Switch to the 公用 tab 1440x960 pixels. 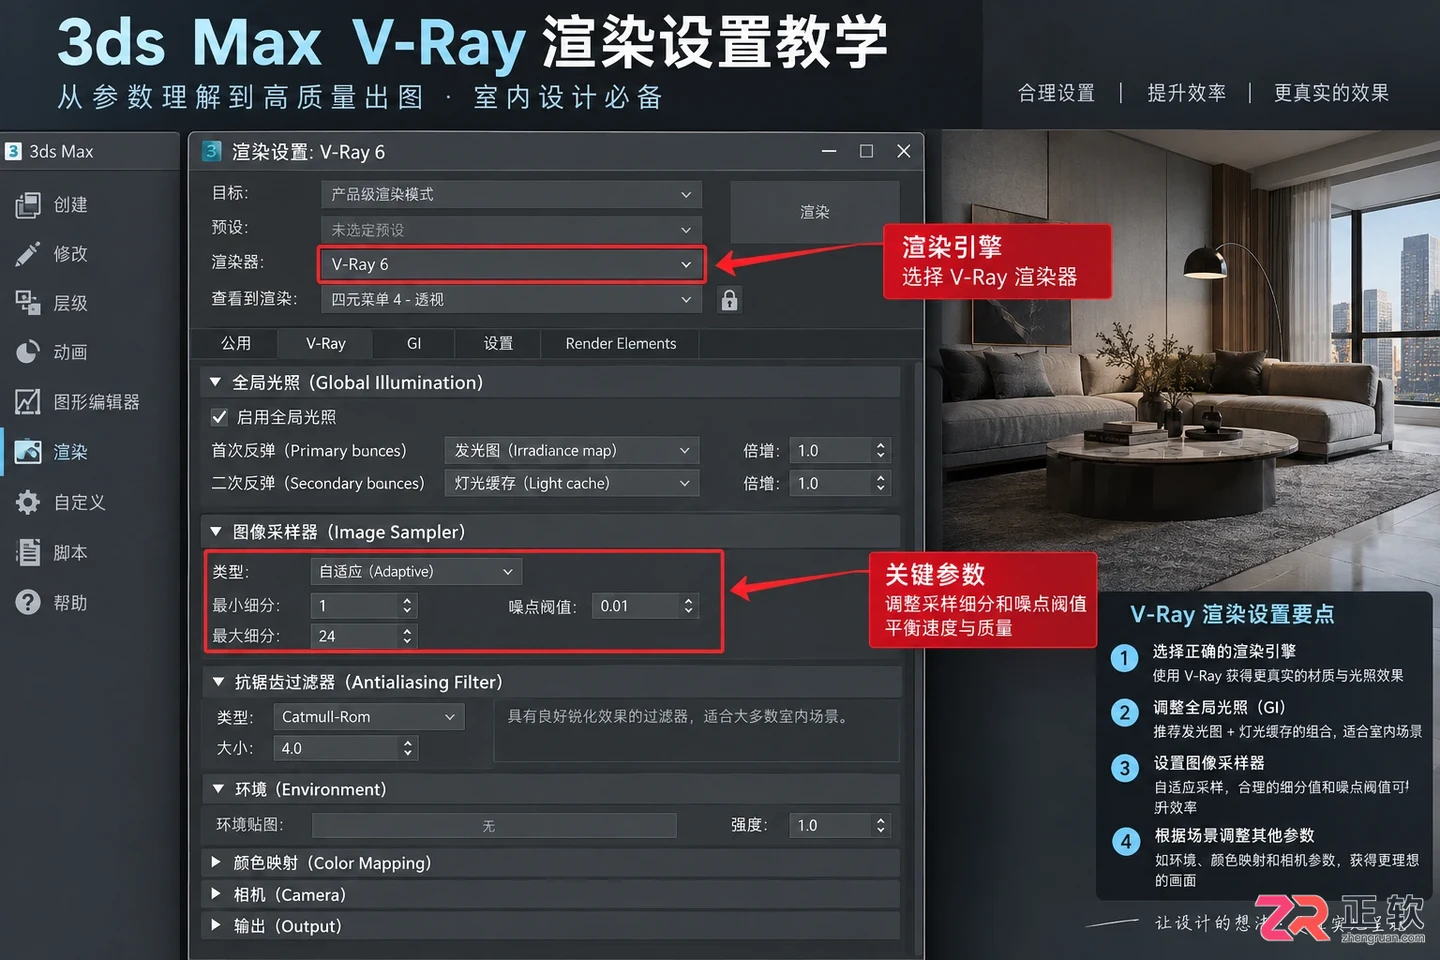click(236, 343)
